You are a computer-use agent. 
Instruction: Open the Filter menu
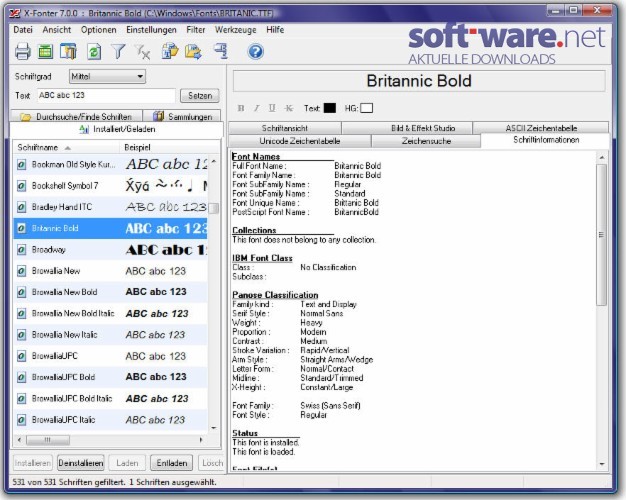(196, 30)
